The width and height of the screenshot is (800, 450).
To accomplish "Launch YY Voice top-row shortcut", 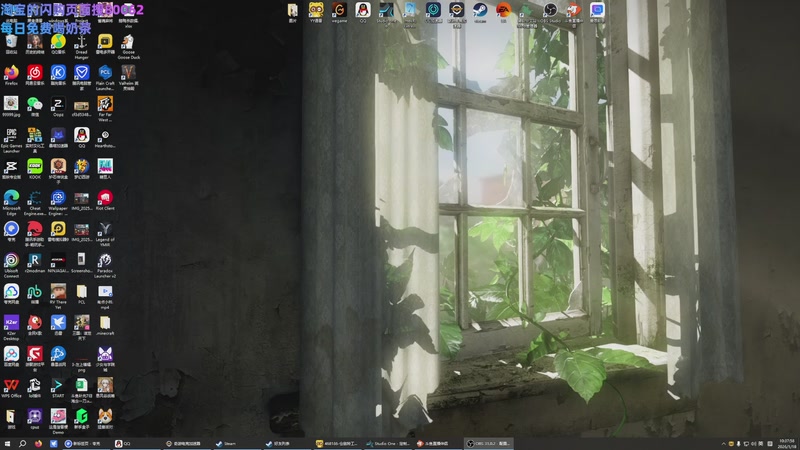I will (x=316, y=11).
